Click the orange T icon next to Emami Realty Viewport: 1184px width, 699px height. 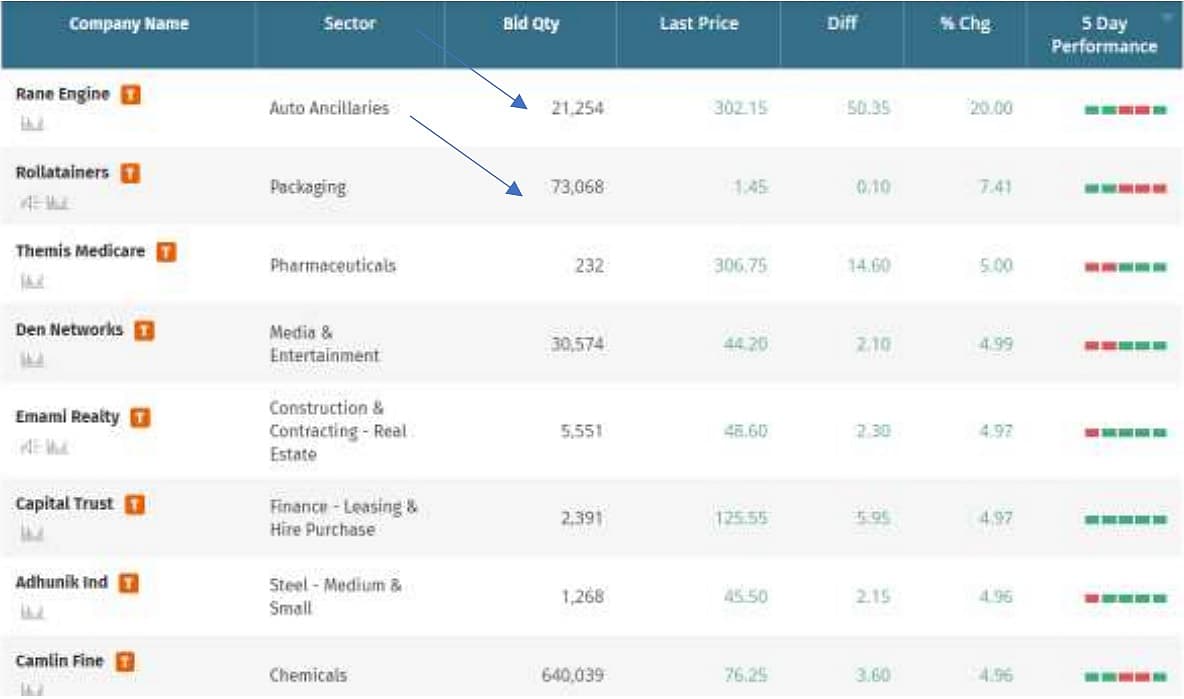coord(141,418)
